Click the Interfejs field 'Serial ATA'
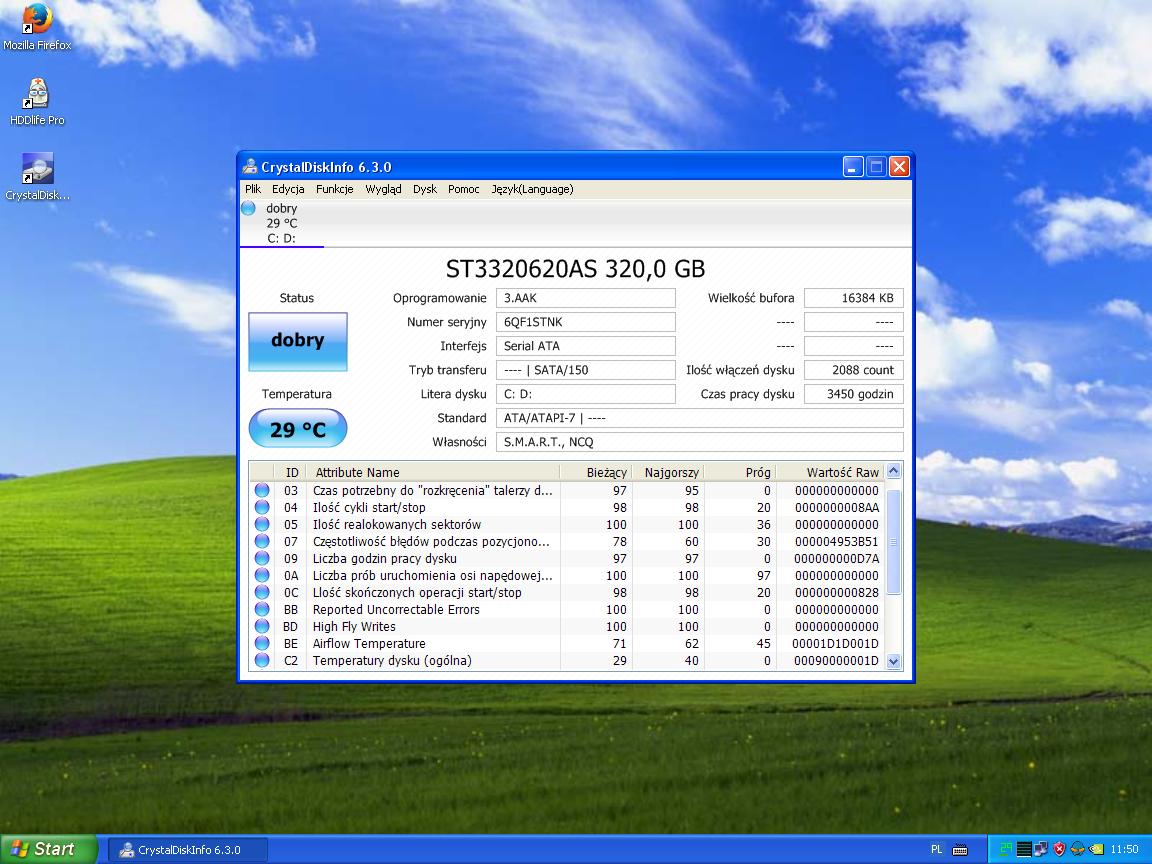 (586, 346)
